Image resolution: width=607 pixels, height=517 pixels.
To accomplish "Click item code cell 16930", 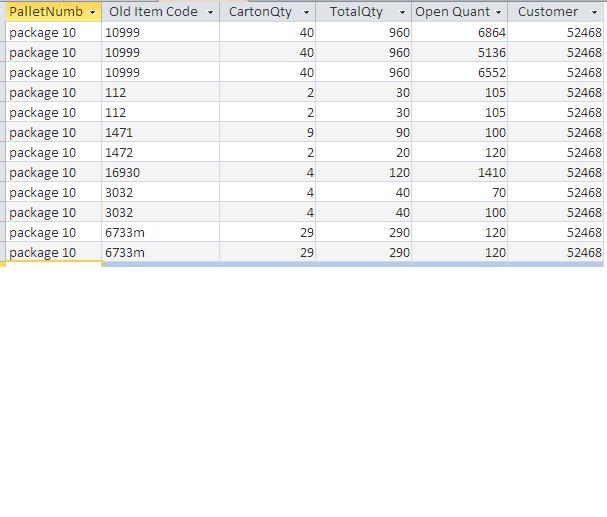I will (160, 172).
